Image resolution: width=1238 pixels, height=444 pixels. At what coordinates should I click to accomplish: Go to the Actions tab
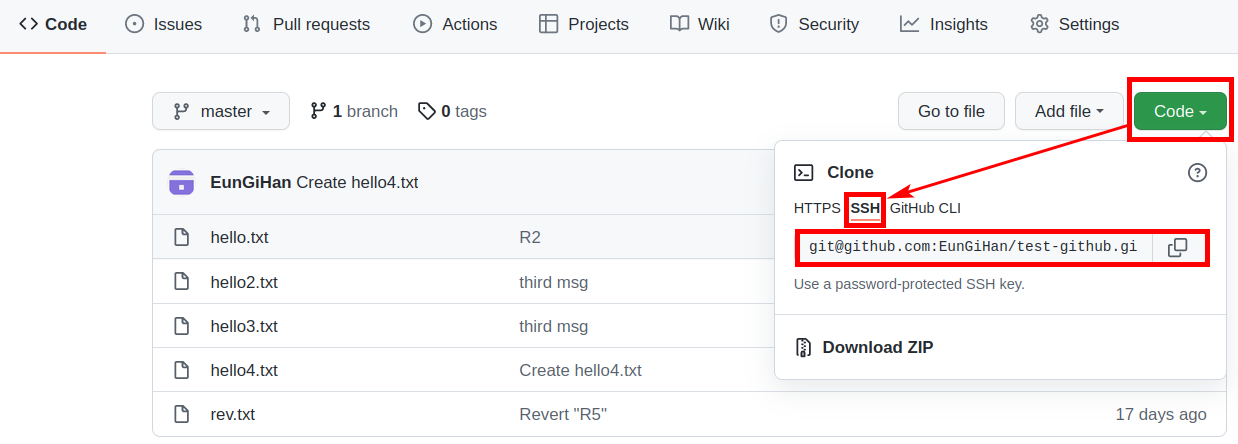pos(455,24)
